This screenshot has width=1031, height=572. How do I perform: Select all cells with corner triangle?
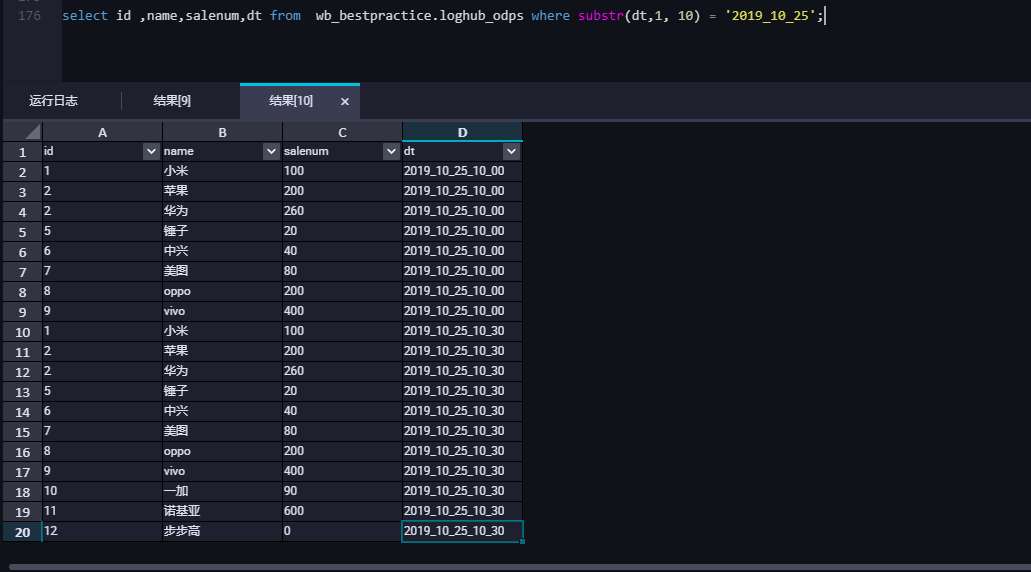[22, 131]
